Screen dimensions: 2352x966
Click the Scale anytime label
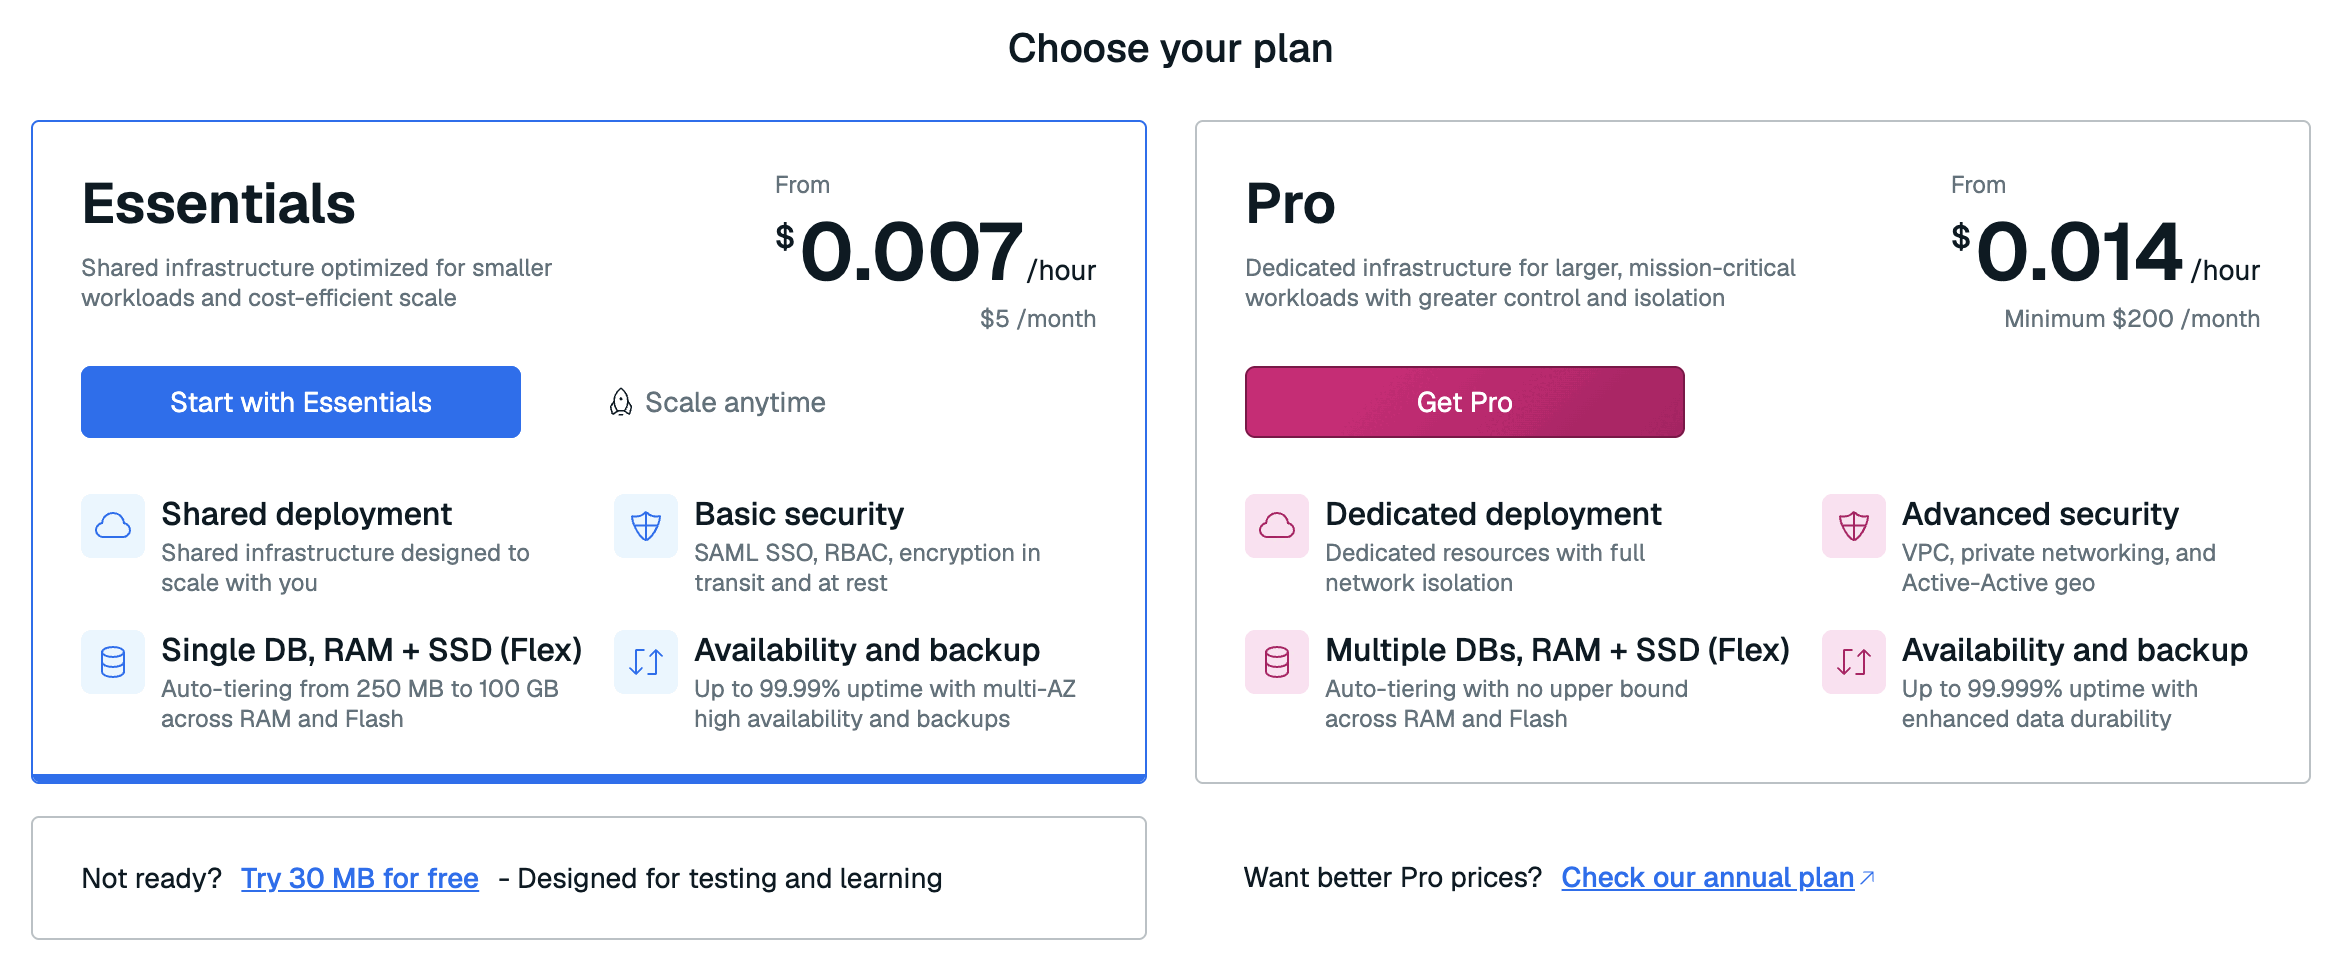[735, 402]
